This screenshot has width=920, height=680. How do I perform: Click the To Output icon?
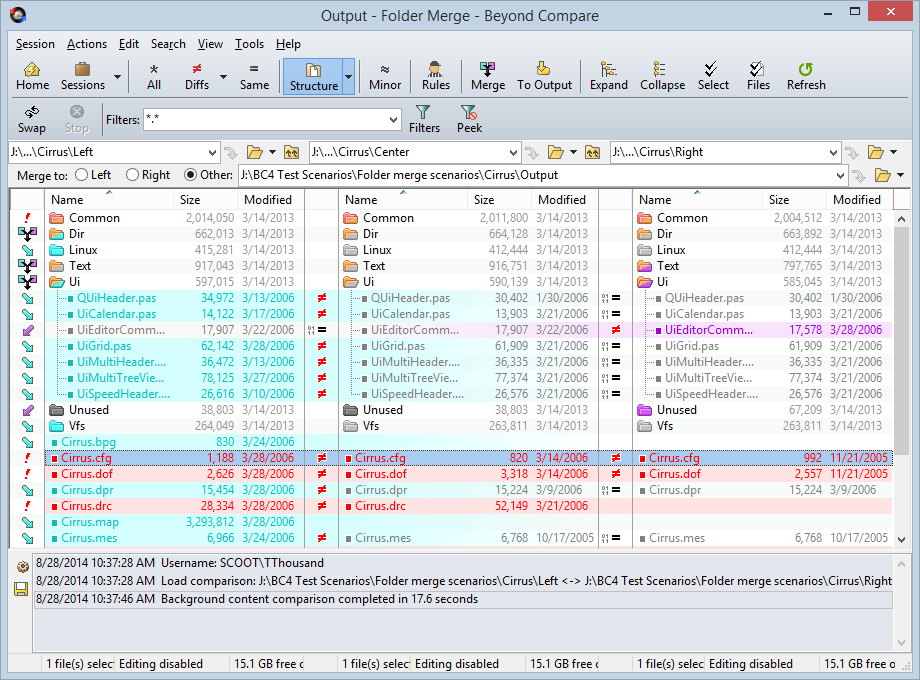pos(543,75)
